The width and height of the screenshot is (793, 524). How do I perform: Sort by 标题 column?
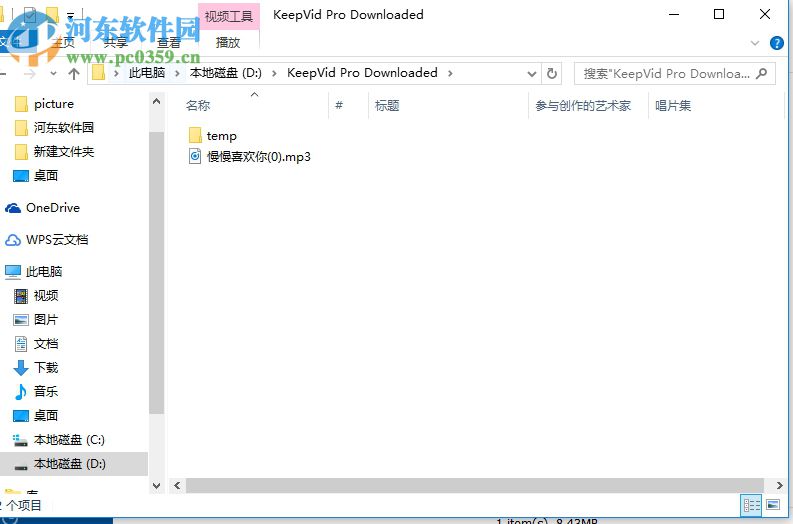pos(387,106)
